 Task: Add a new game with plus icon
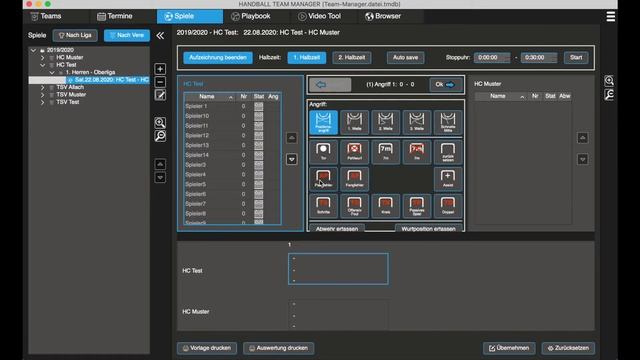[x=160, y=69]
